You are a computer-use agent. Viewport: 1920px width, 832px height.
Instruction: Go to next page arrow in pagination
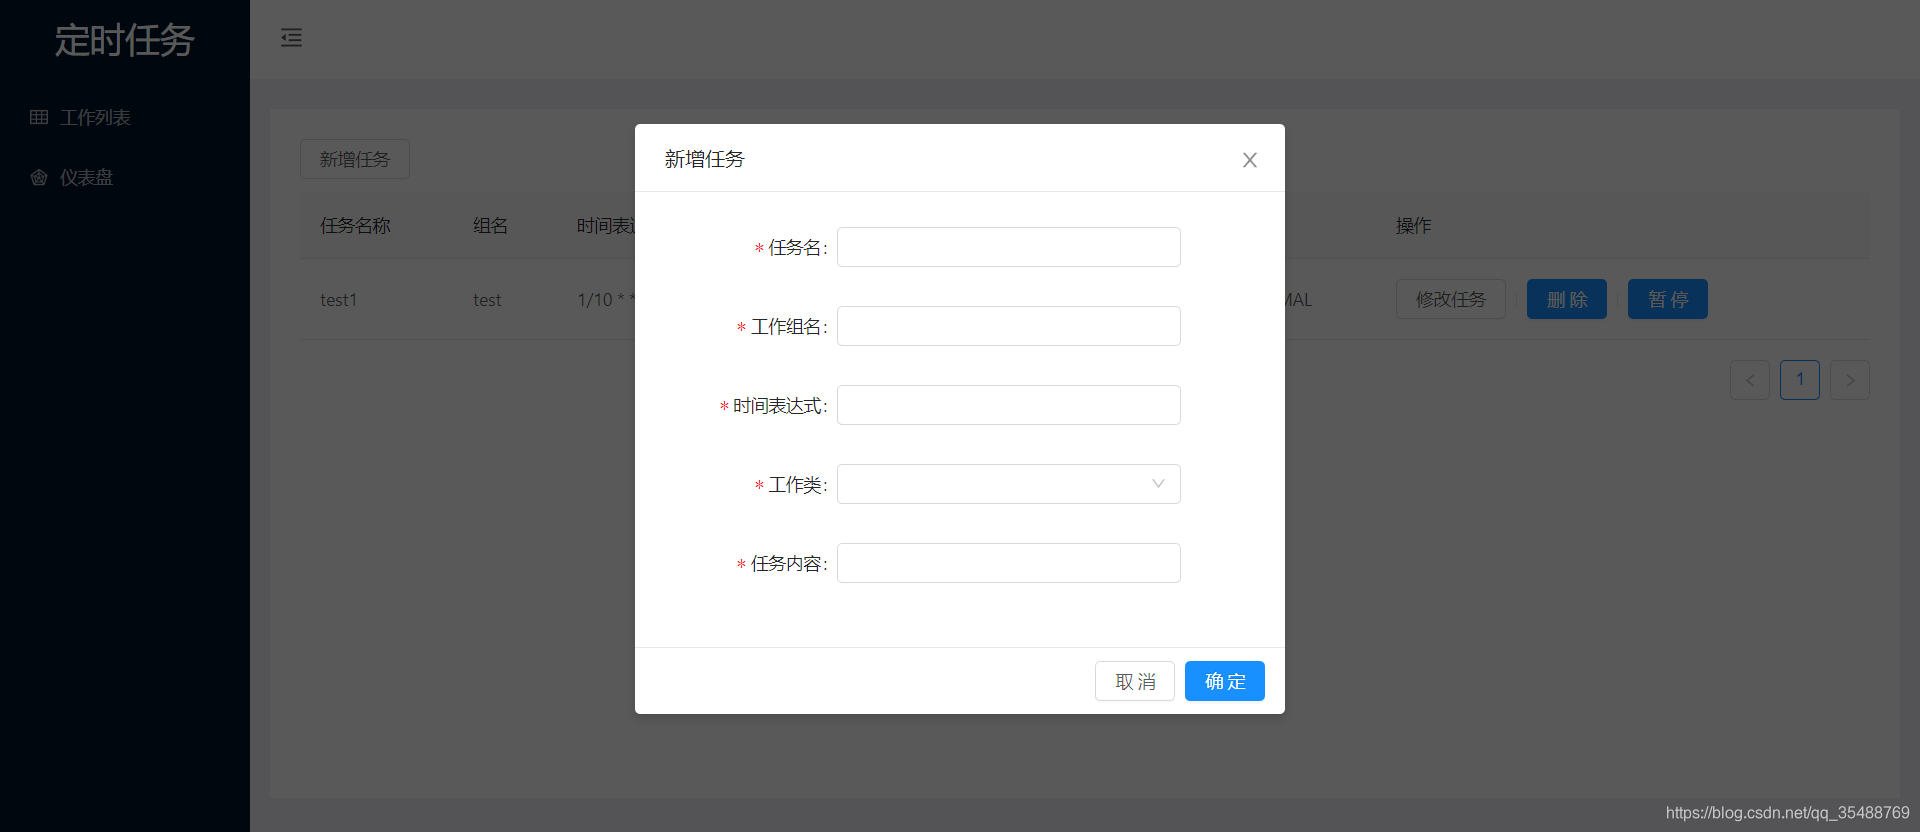(x=1850, y=380)
